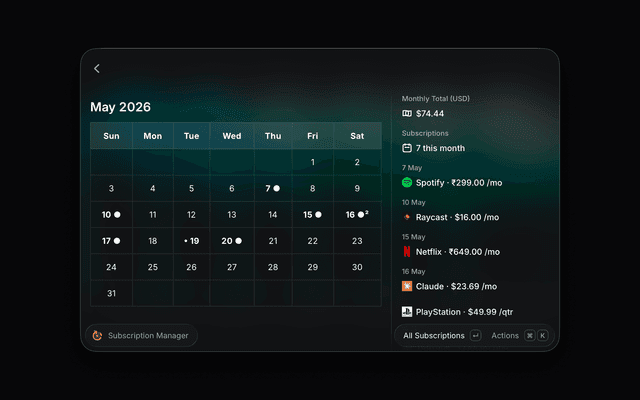This screenshot has height=400, width=640.
Task: Click the calendar icon beside 7 this month
Action: pyautogui.click(x=407, y=148)
